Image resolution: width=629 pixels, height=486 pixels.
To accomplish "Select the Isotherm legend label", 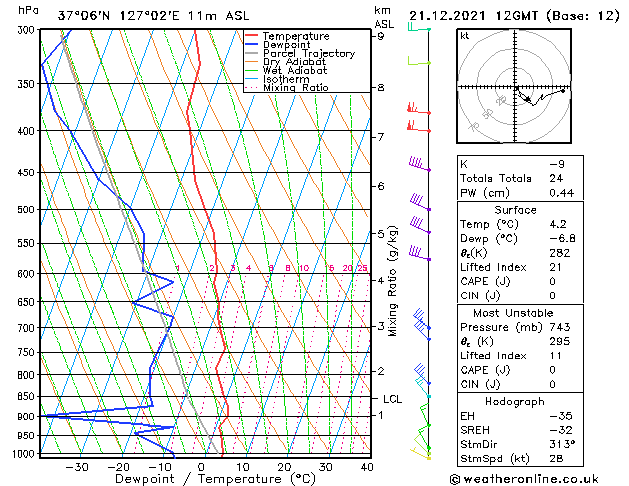I will pos(286,79).
